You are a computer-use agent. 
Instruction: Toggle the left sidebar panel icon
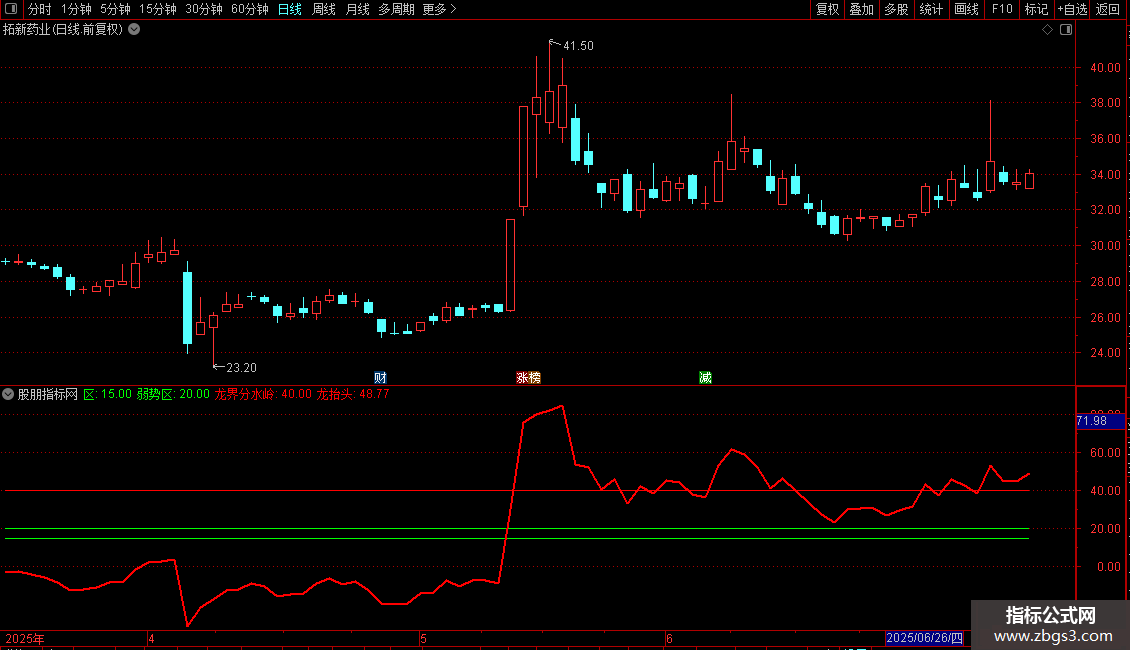(x=11, y=9)
